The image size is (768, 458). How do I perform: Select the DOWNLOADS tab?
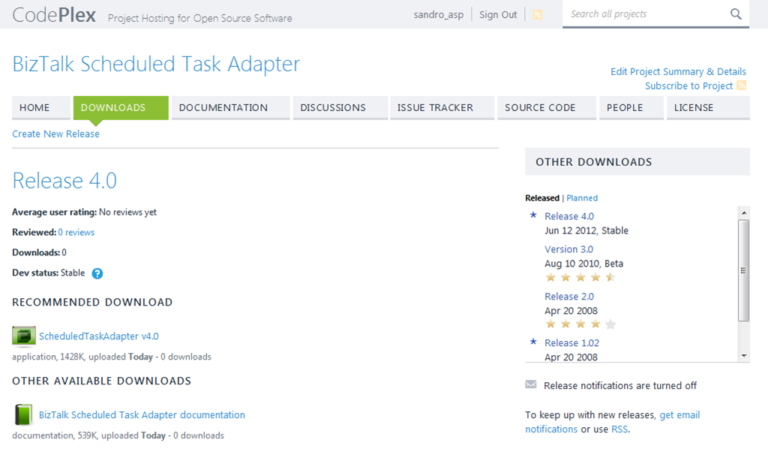tap(121, 108)
